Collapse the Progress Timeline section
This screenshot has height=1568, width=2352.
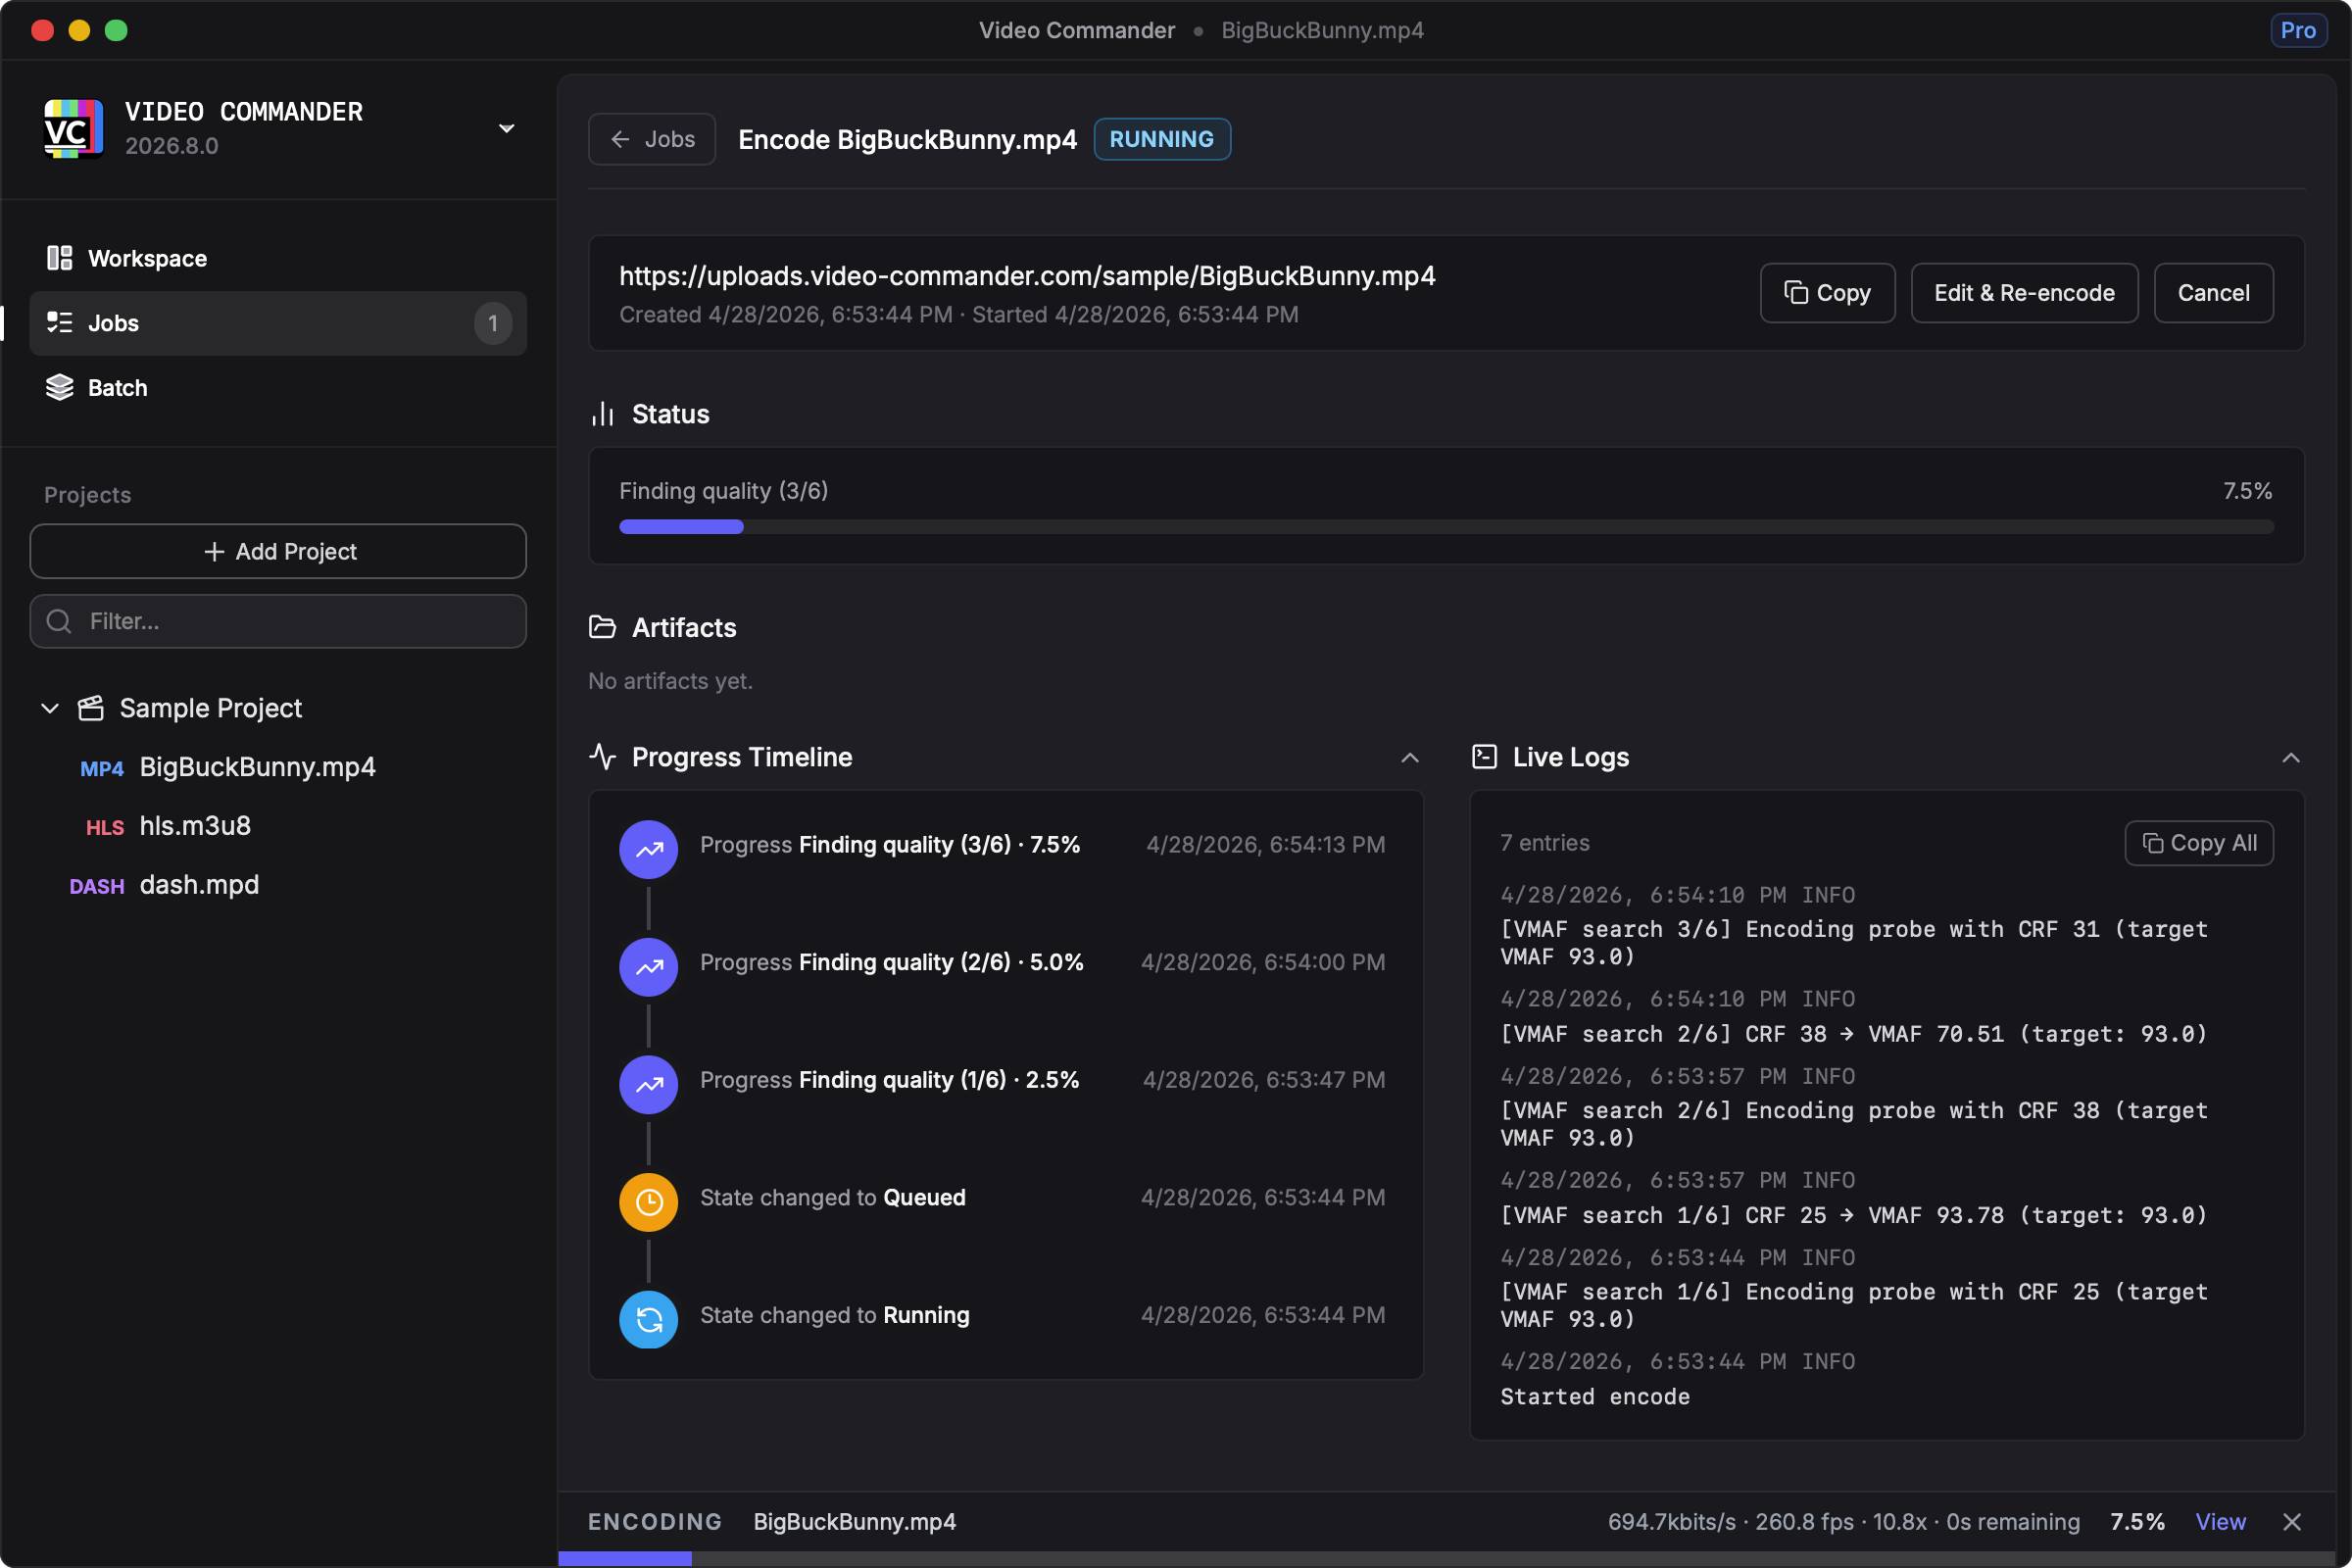point(1409,757)
